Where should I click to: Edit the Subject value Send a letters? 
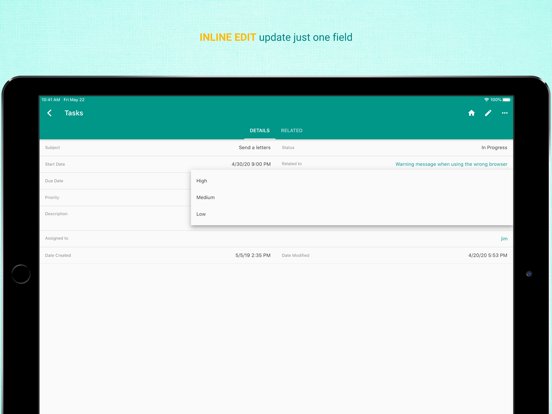255,148
